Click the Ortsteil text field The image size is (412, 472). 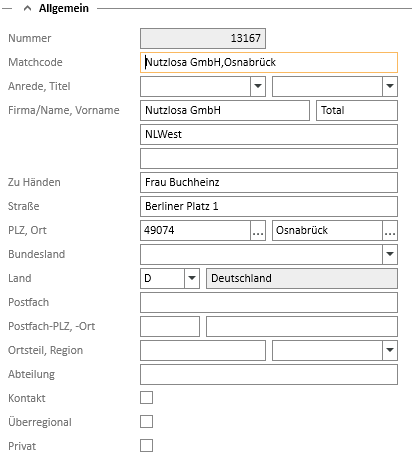coord(203,350)
